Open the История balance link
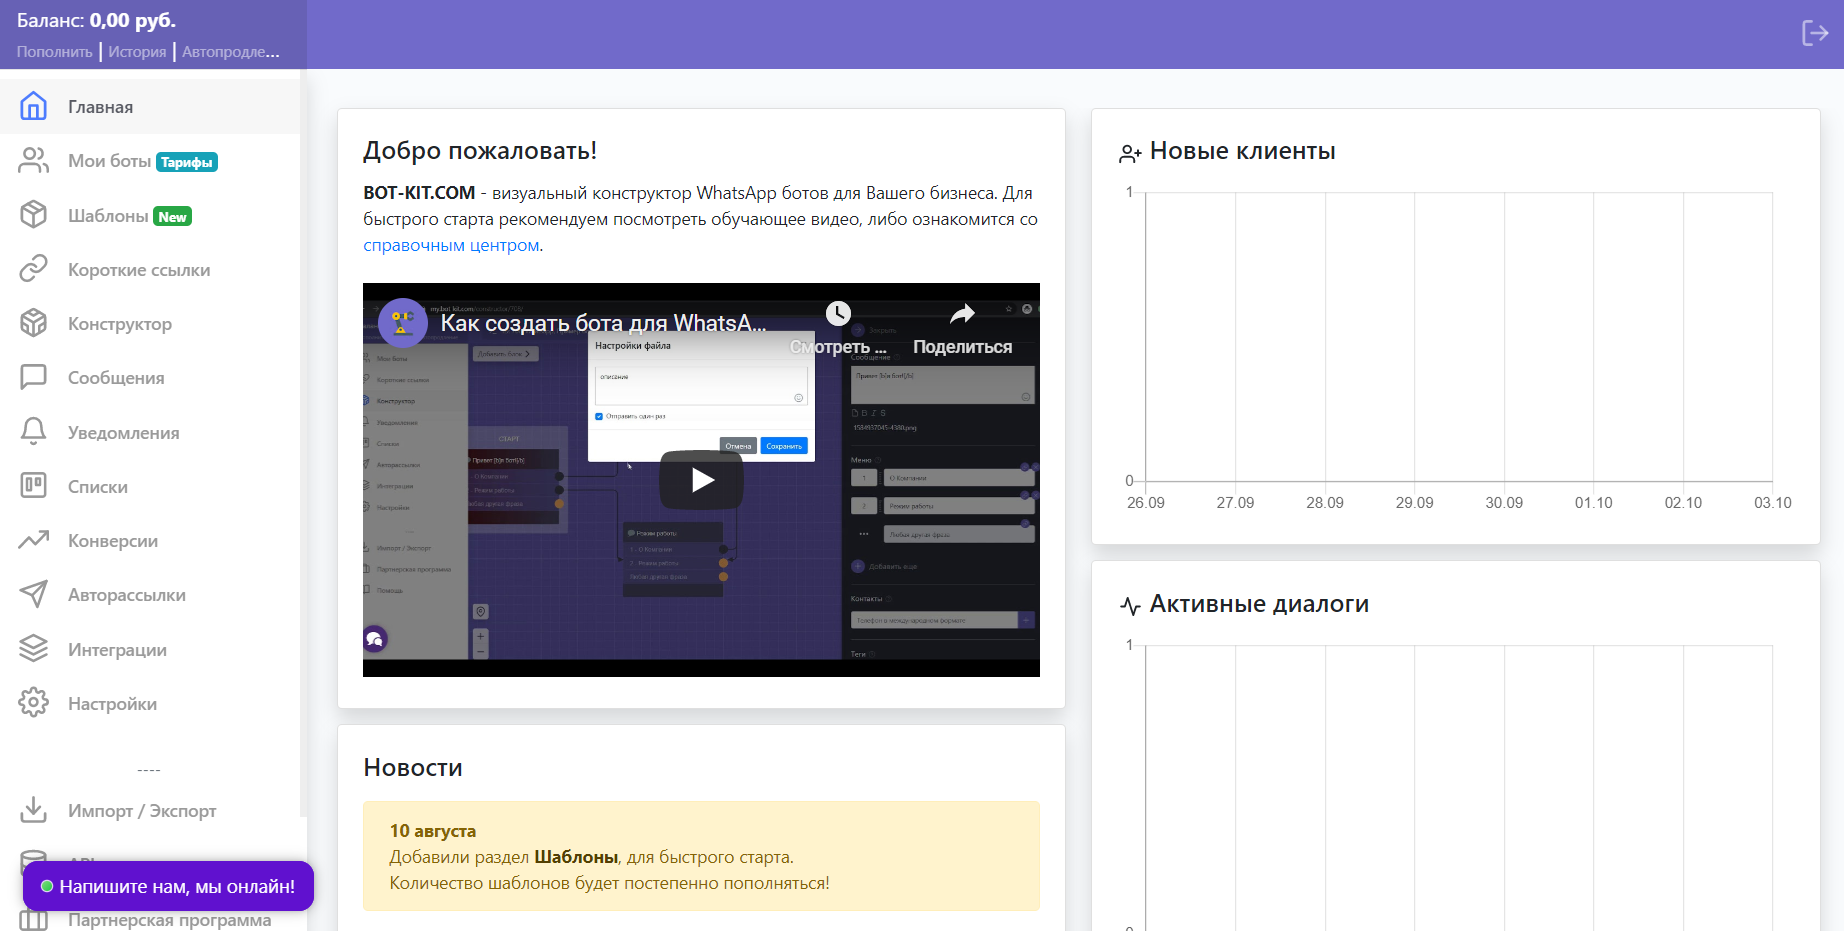This screenshot has height=931, width=1844. tap(137, 52)
